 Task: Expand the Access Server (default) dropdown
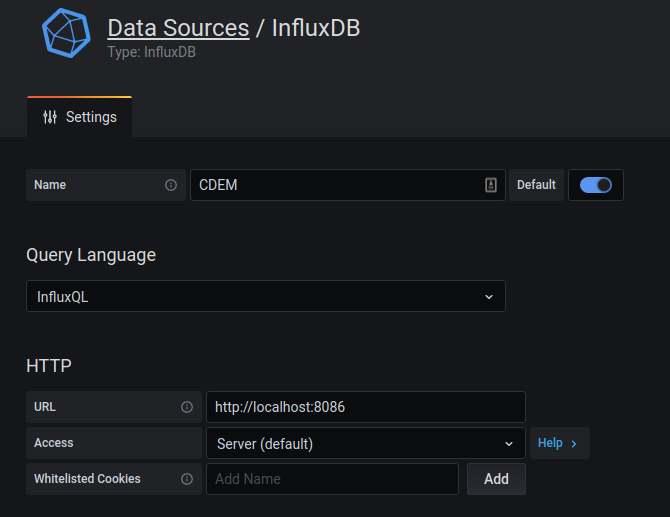tap(366, 443)
